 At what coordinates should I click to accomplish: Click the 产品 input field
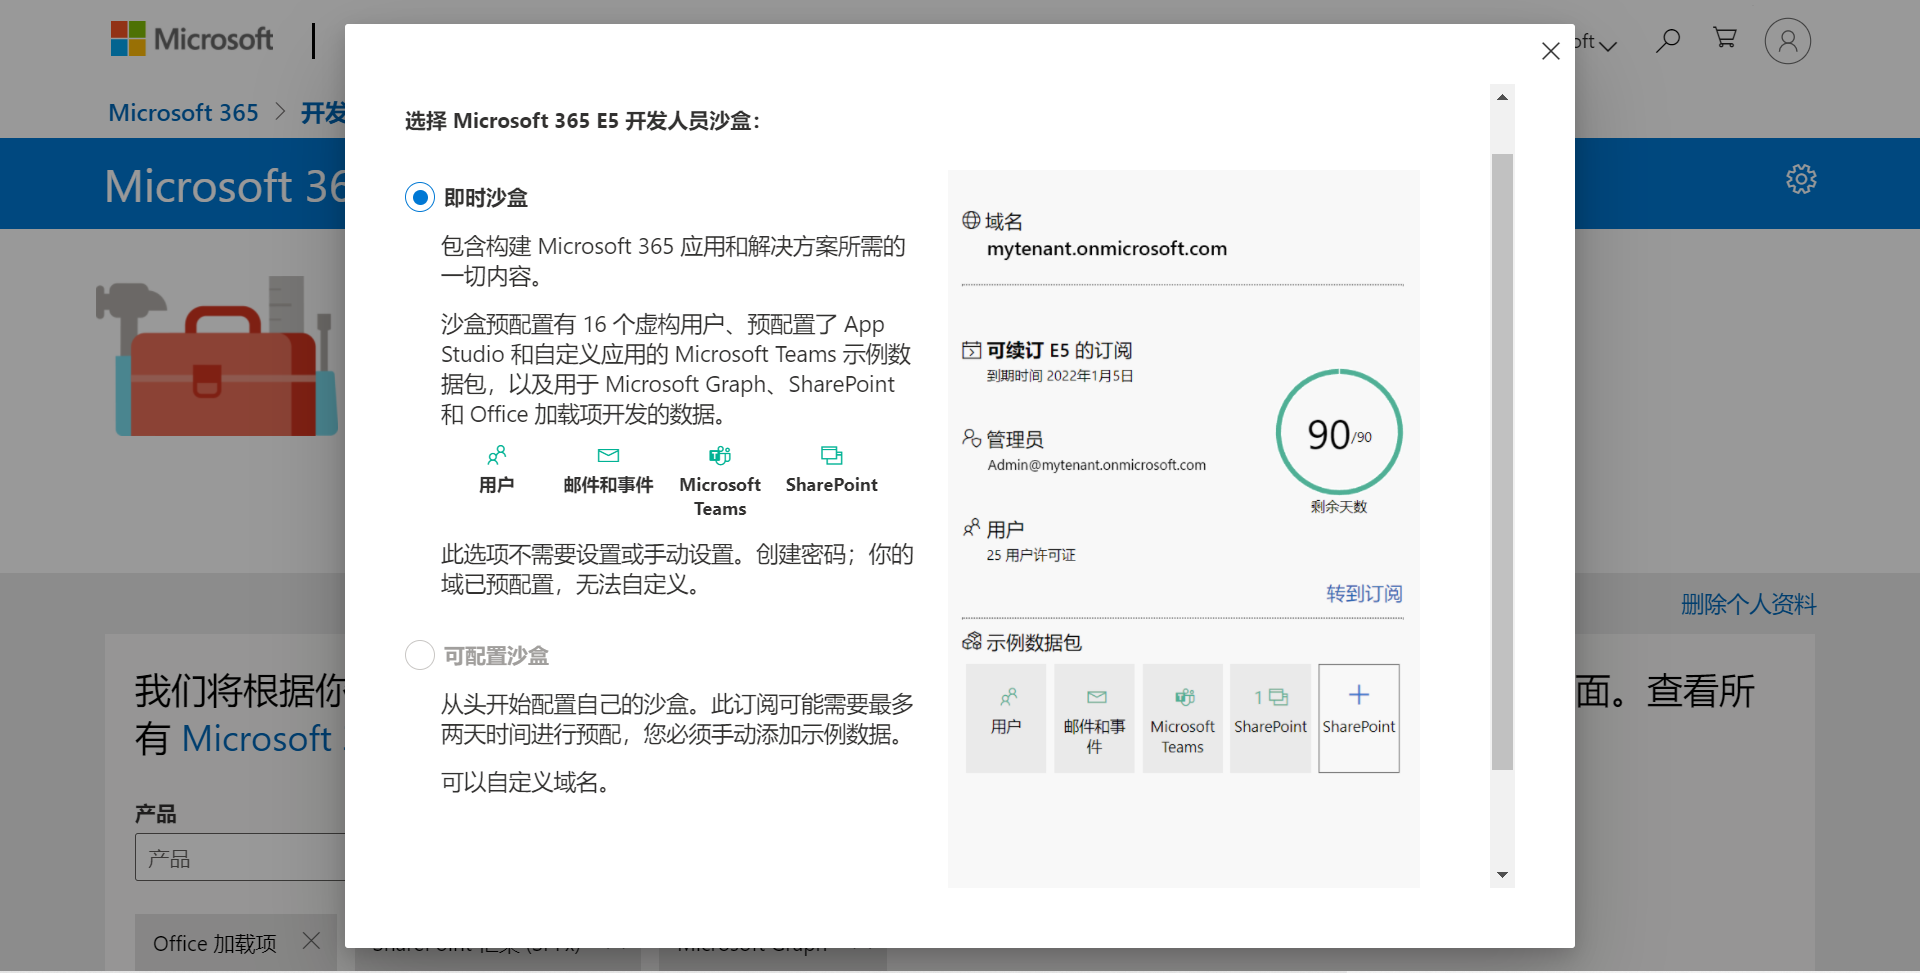click(240, 857)
